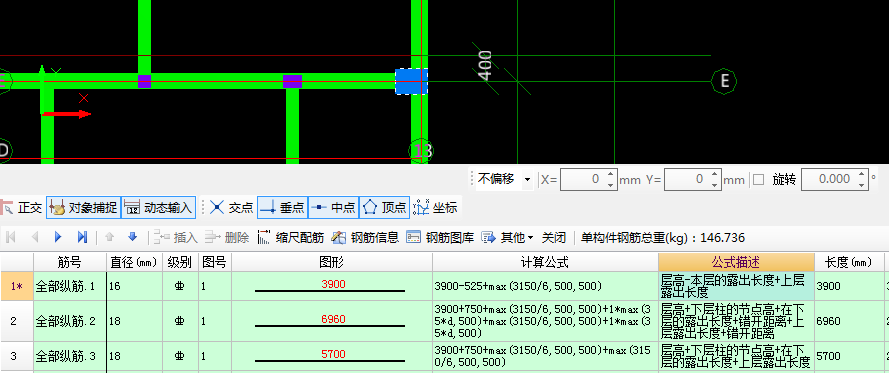889x373 pixels.
Task: Select 缩尺配筋 scaling rebar tool
Action: coord(290,238)
